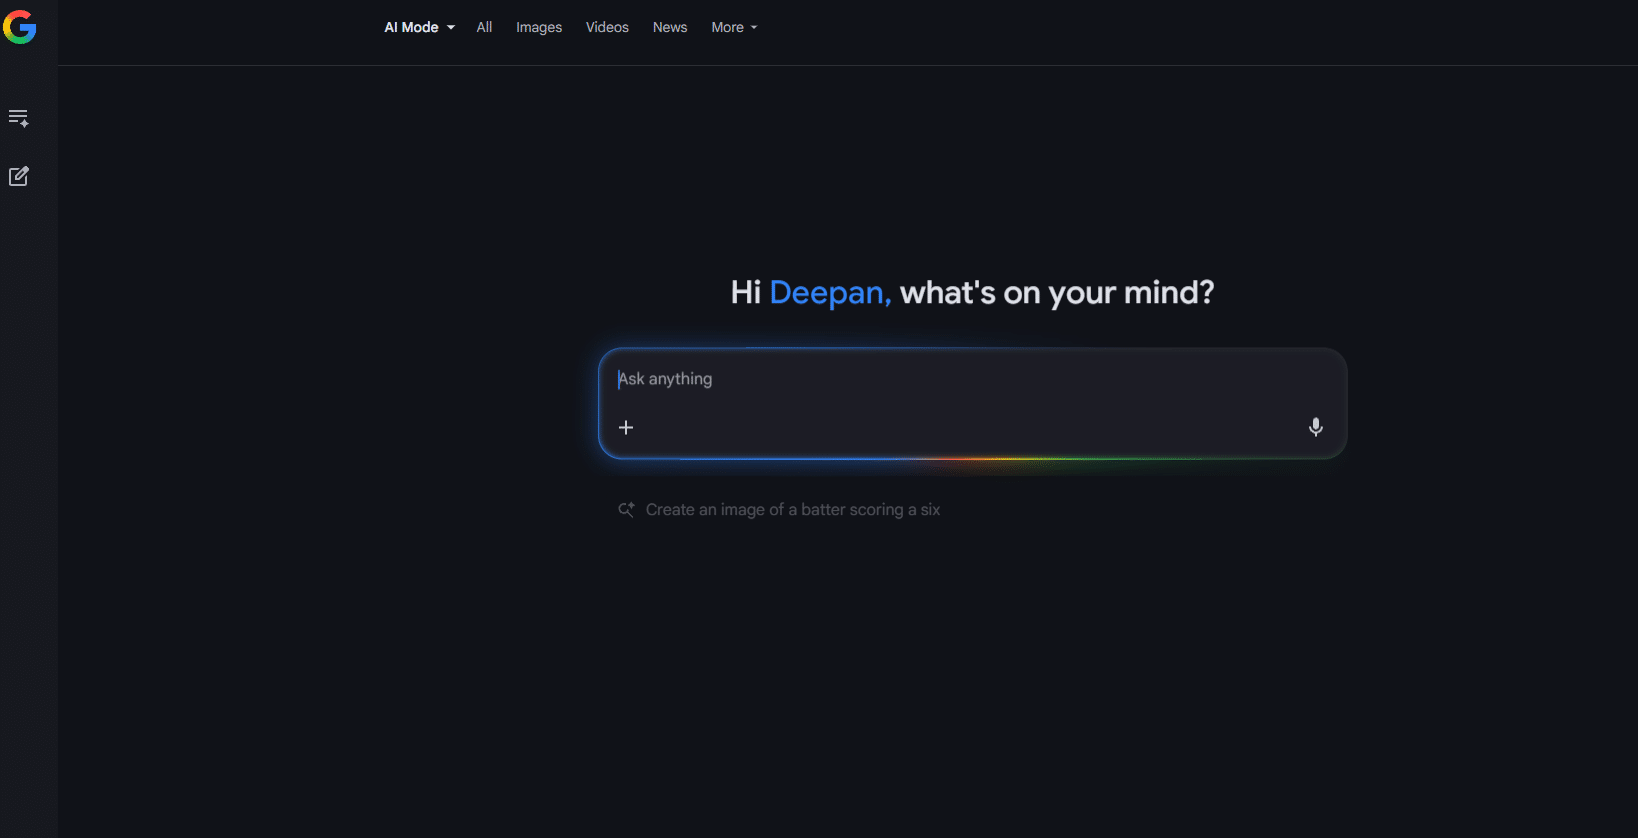Go to the Videos tab
1638x838 pixels.
click(x=607, y=28)
